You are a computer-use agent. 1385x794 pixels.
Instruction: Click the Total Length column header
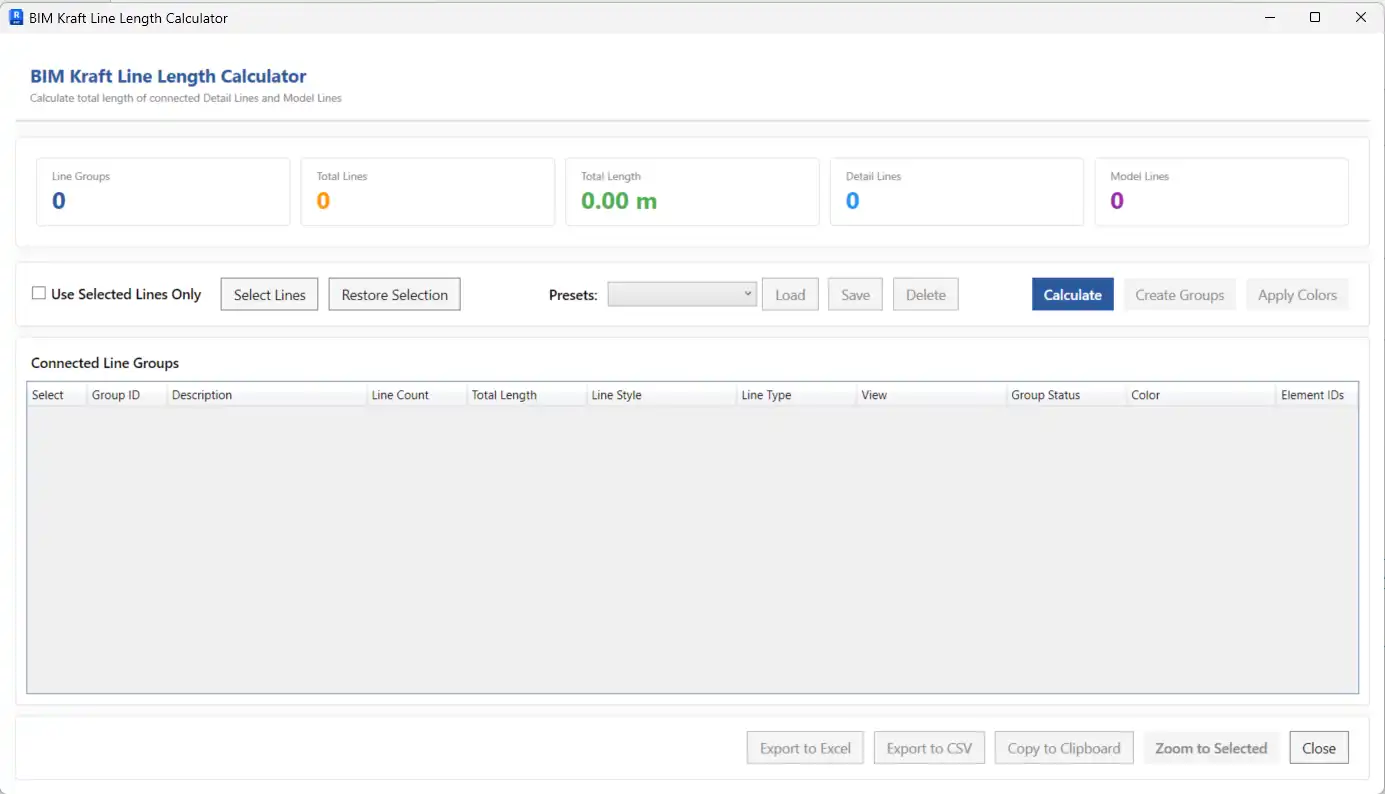coord(504,395)
